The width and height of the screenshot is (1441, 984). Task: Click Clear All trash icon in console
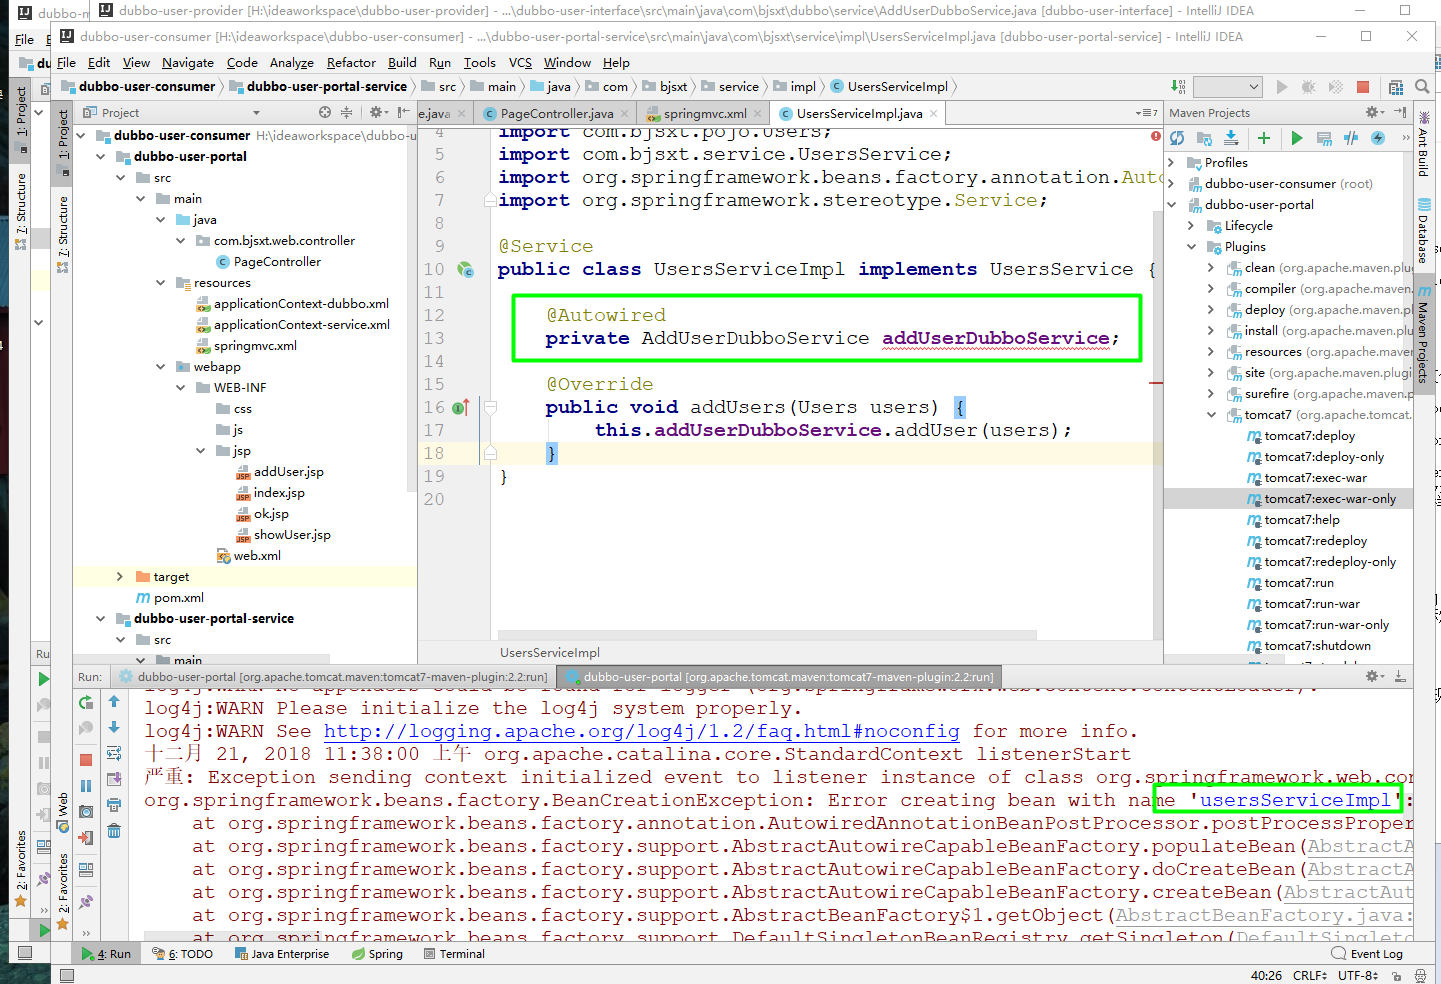click(114, 831)
